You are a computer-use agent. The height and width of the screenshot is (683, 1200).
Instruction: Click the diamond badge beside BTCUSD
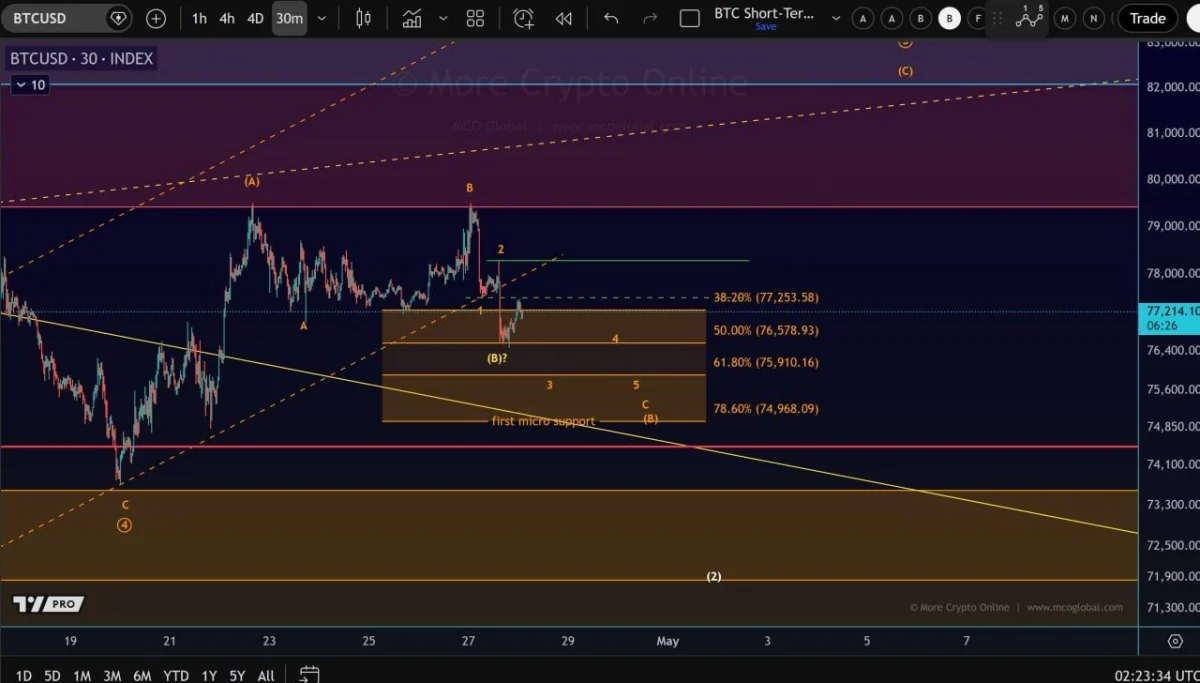click(x=118, y=18)
